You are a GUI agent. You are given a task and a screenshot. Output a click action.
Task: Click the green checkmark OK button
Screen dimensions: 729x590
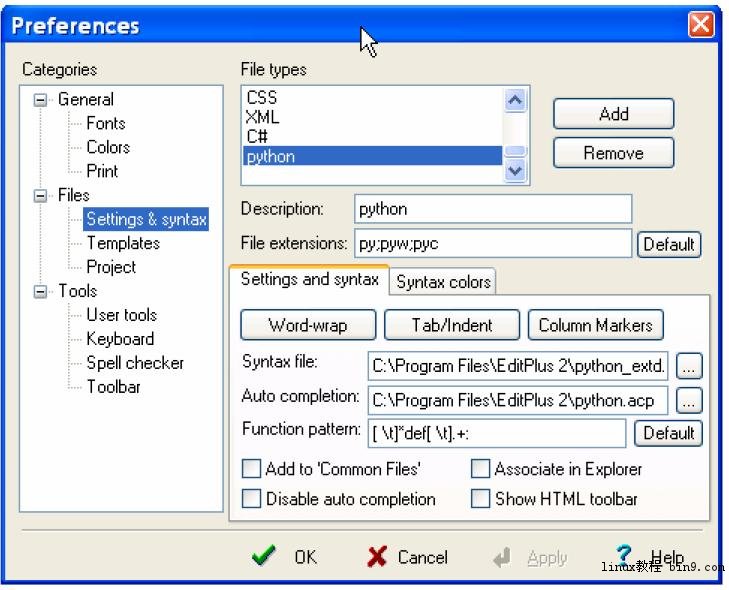tap(285, 557)
